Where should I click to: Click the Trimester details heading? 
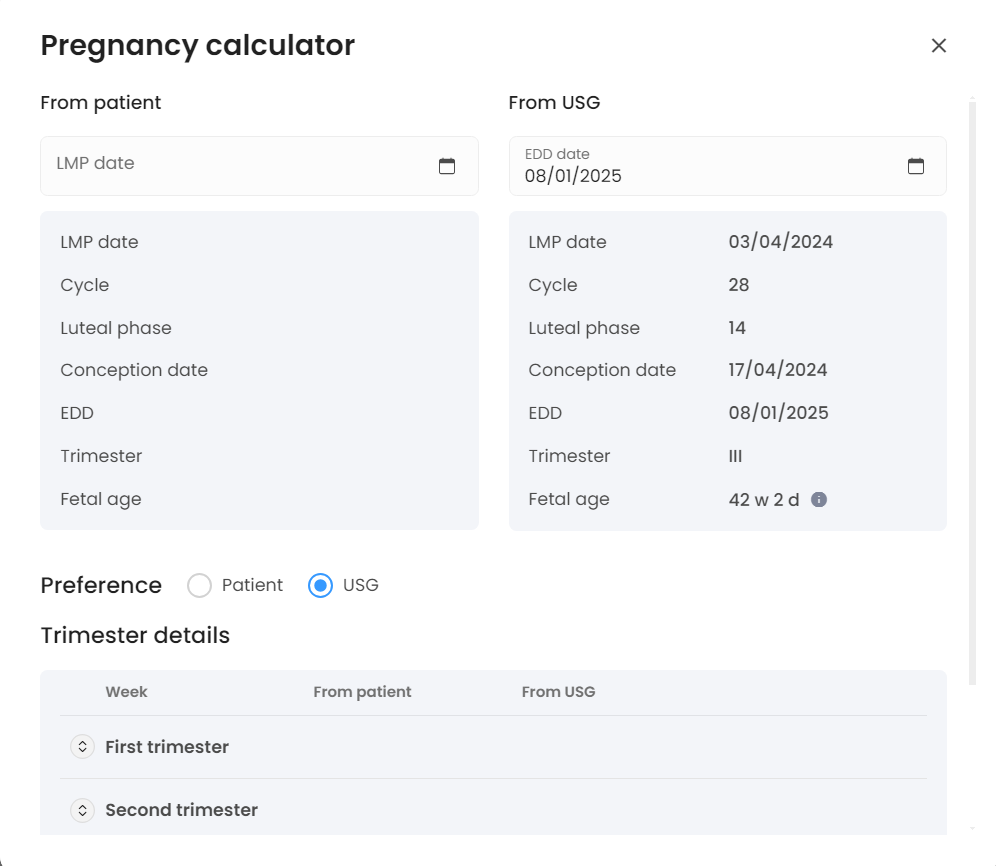[135, 635]
